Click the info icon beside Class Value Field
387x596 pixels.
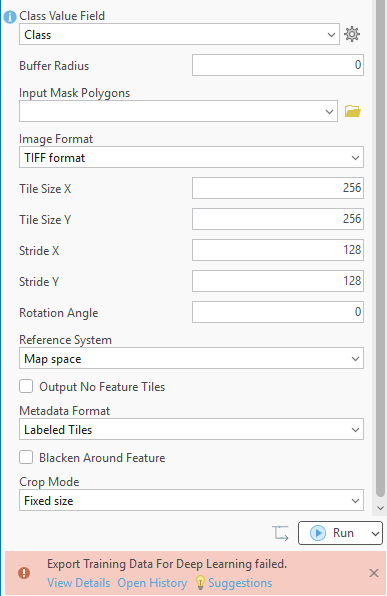click(10, 17)
